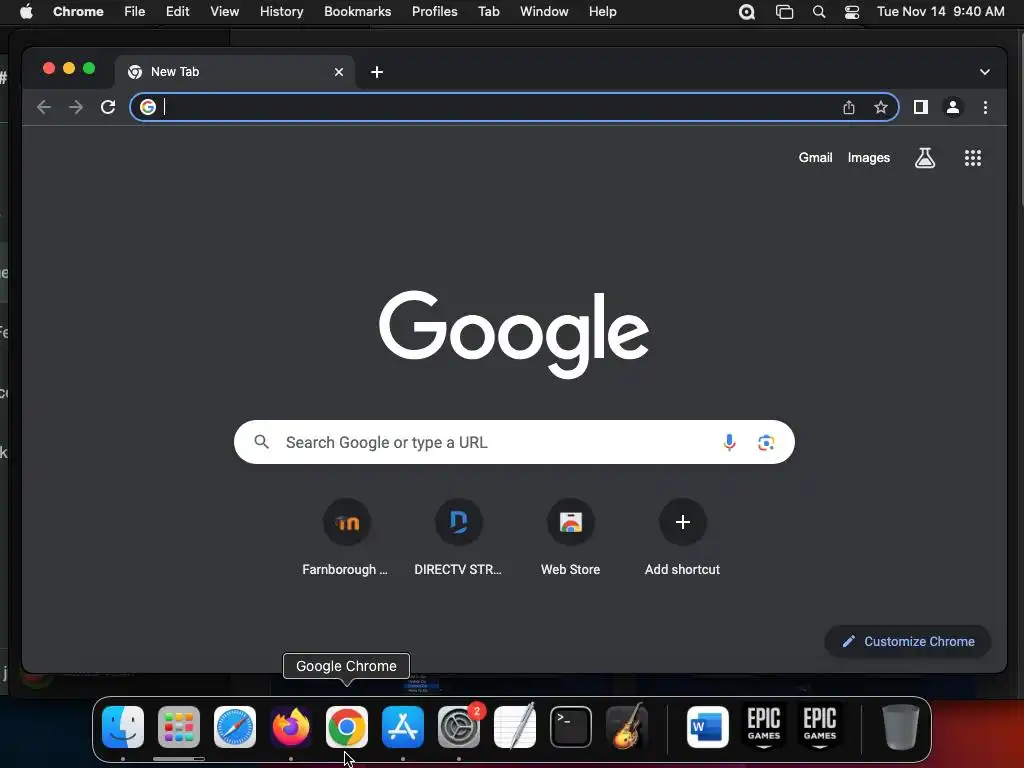1024x768 pixels.
Task: Open Microsoft Word from the Dock
Action: point(708,727)
